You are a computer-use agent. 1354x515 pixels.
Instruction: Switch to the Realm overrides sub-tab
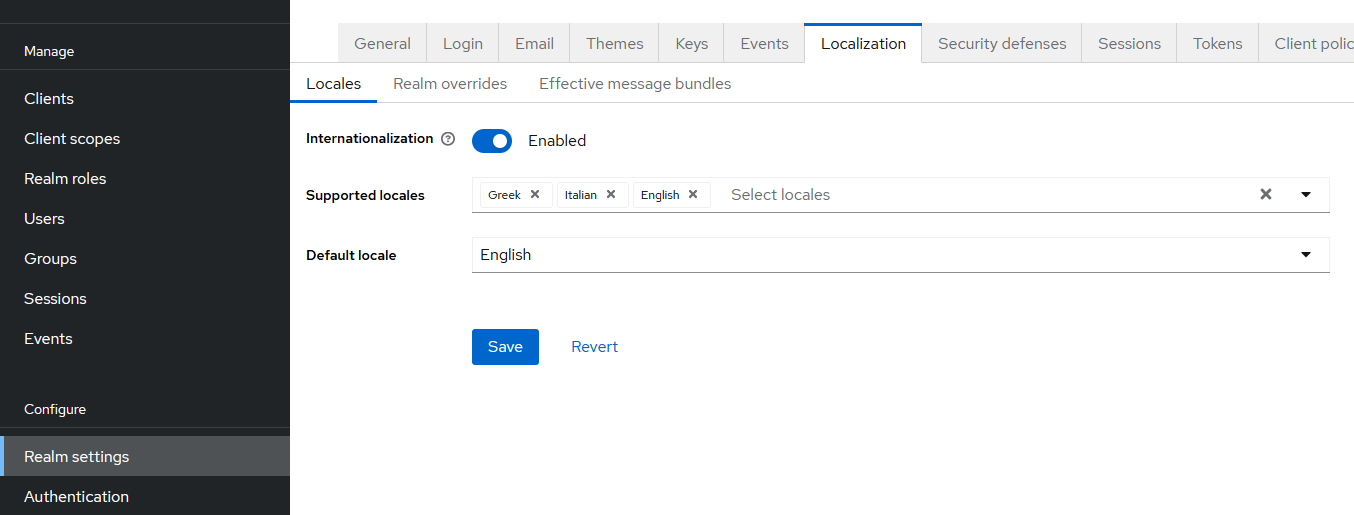click(x=450, y=84)
